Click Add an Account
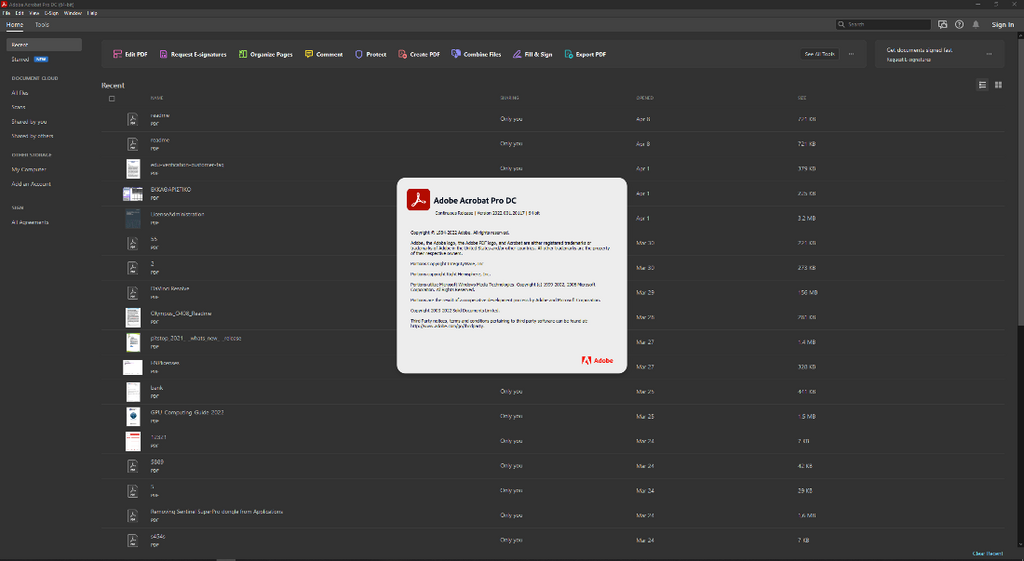This screenshot has height=561, width=1024. (31, 184)
